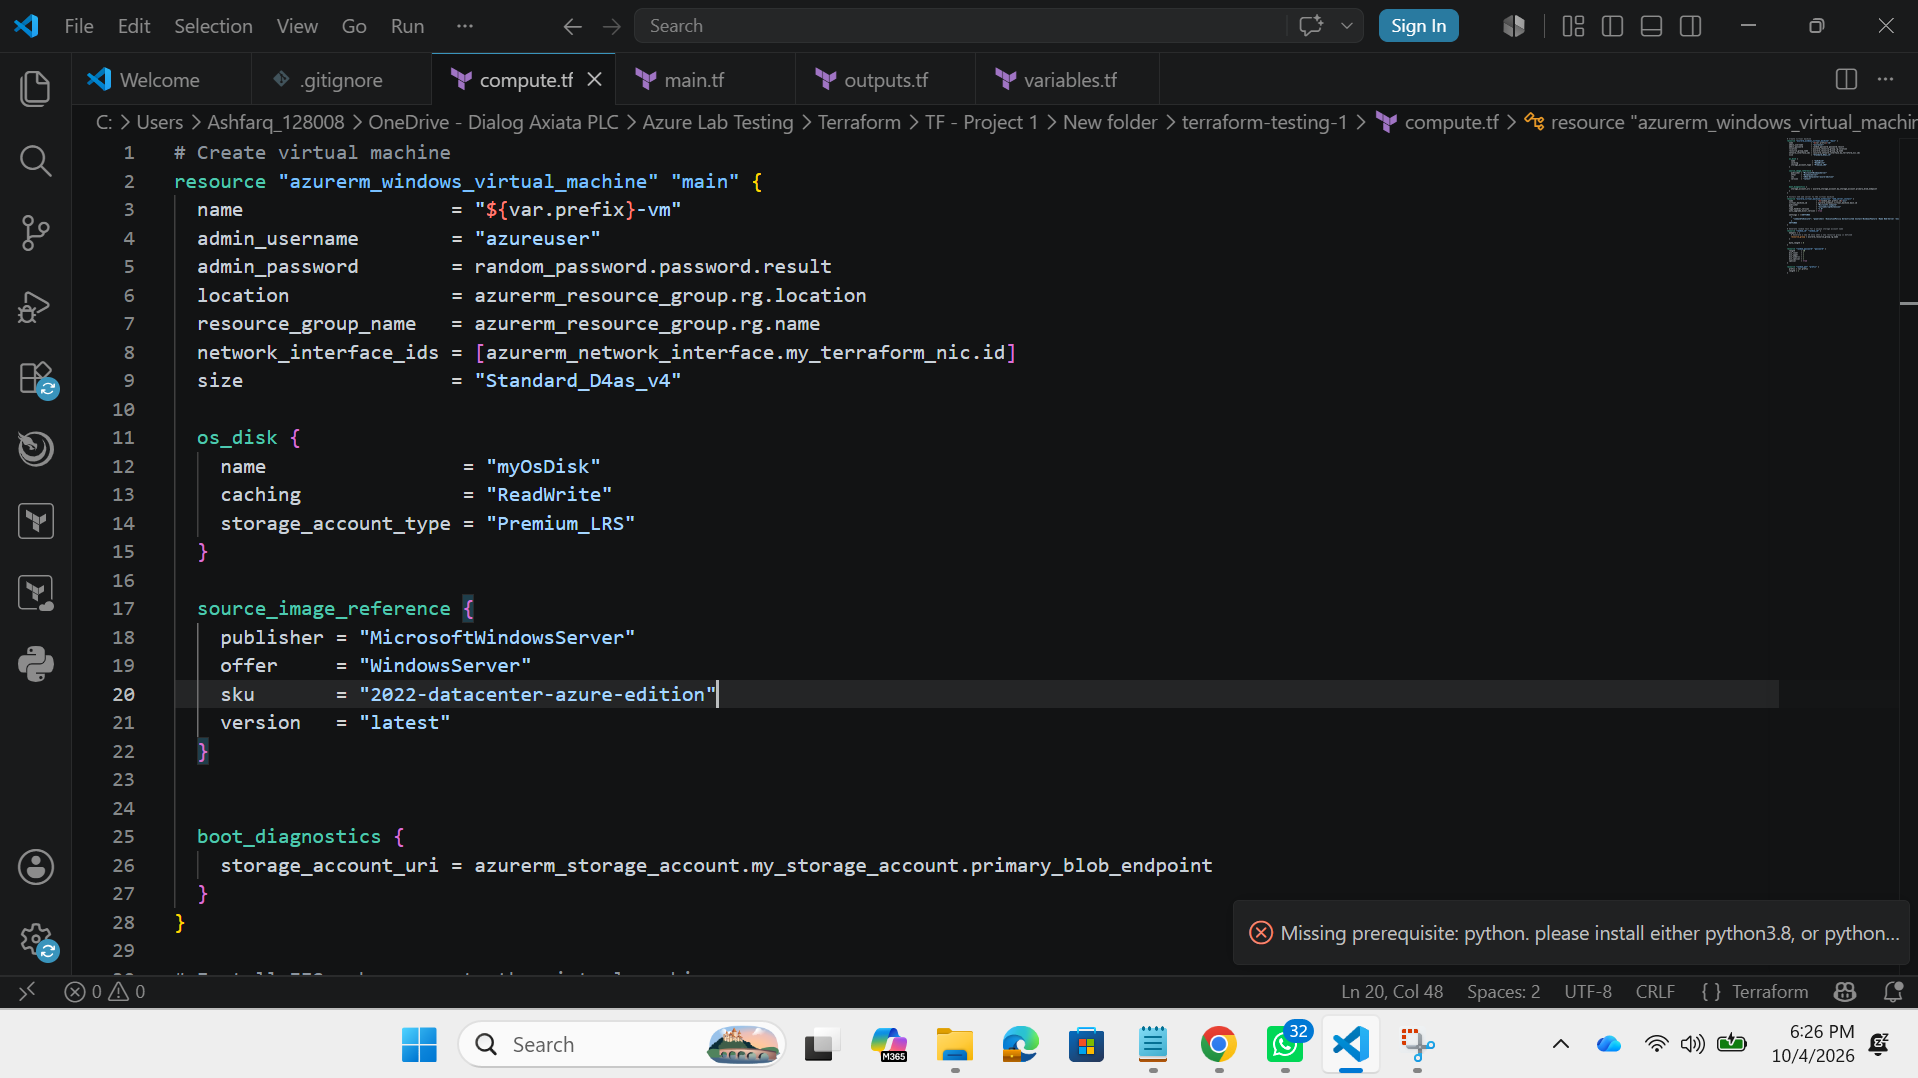This screenshot has height=1078, width=1918.
Task: Click the Windows taskbar Search box
Action: click(622, 1044)
